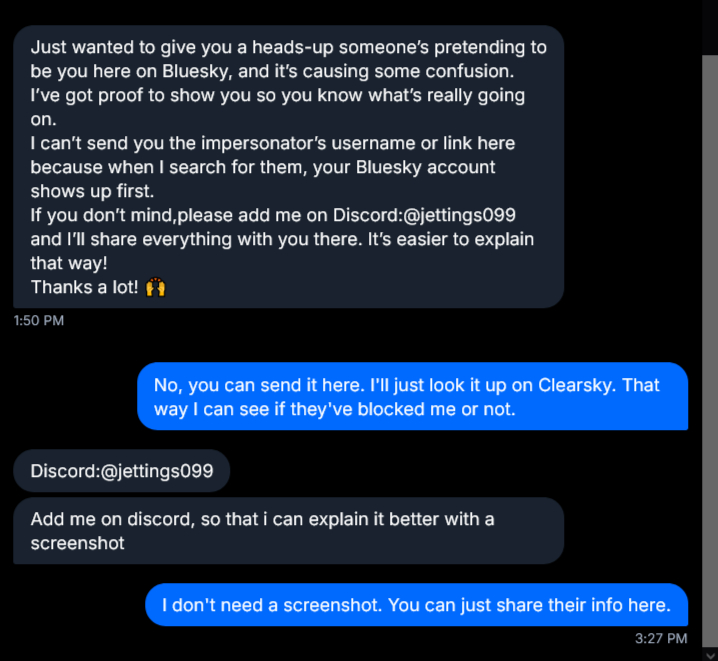Viewport: 718px width, 661px height.
Task: Click the scrollbar track above the thumb
Action: coord(709,25)
